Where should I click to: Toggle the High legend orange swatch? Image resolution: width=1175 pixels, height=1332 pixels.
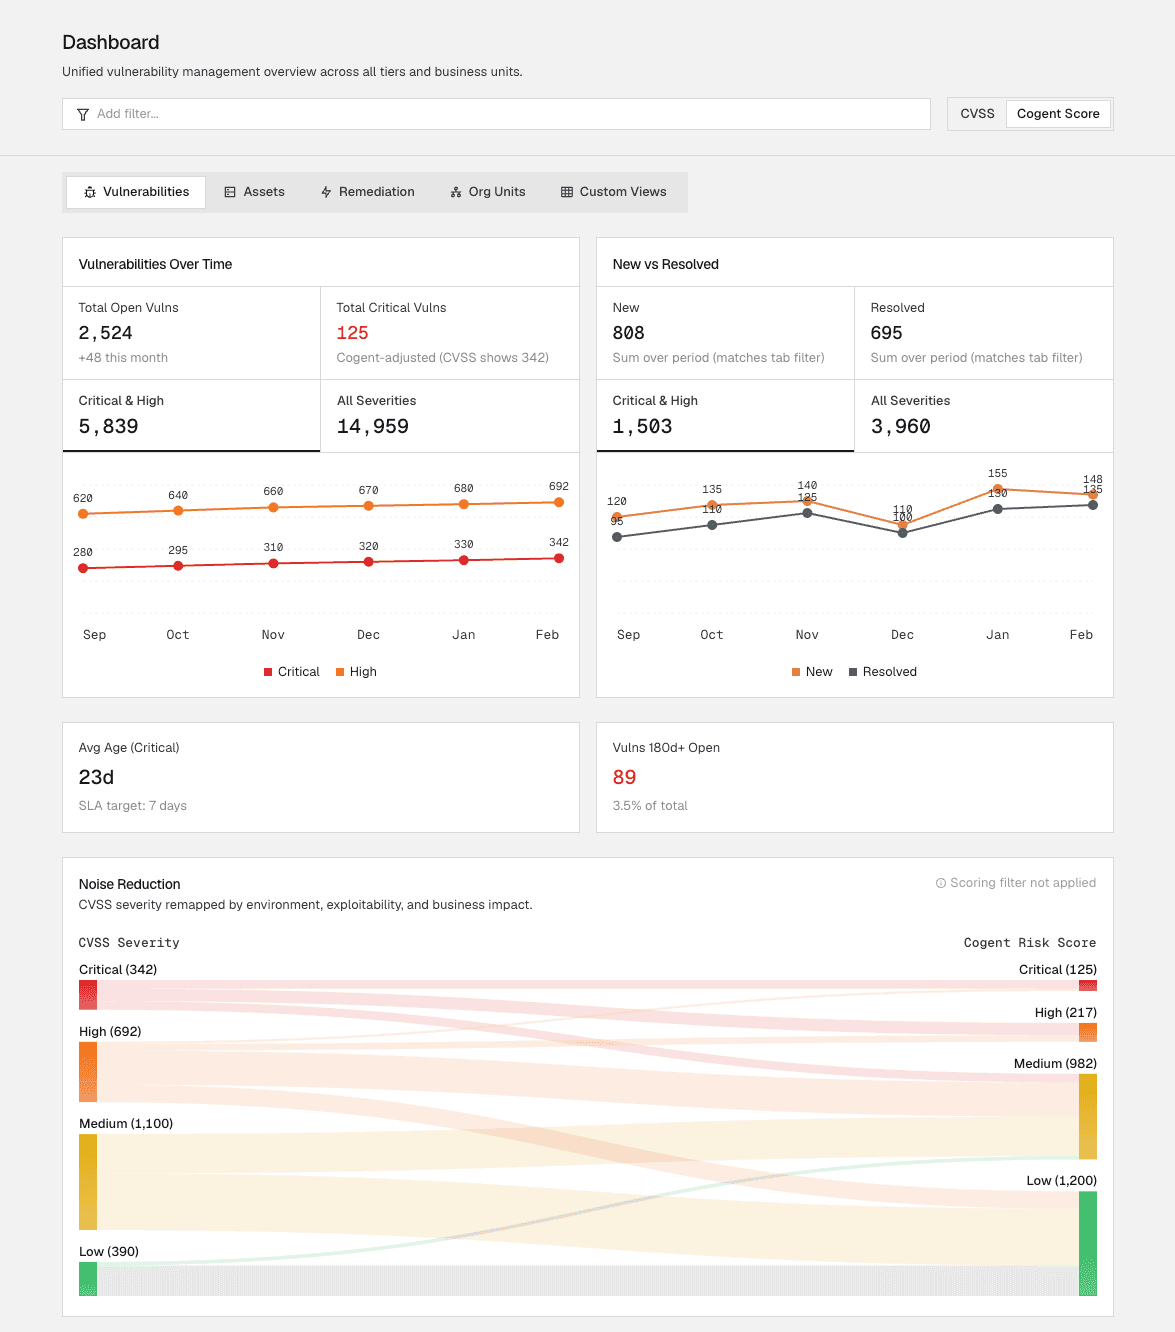[340, 672]
